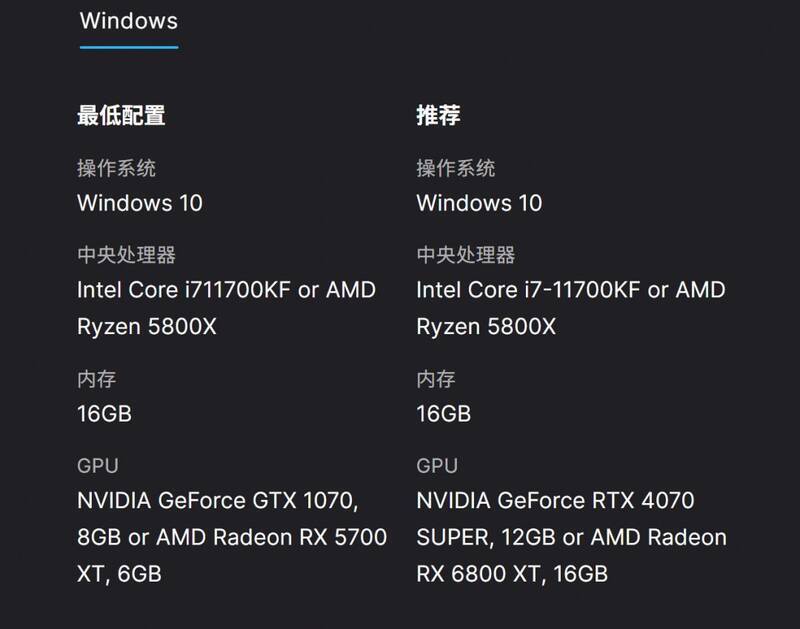The image size is (800, 629).
Task: Click the 内存 label under 推荐
Action: 437,381
